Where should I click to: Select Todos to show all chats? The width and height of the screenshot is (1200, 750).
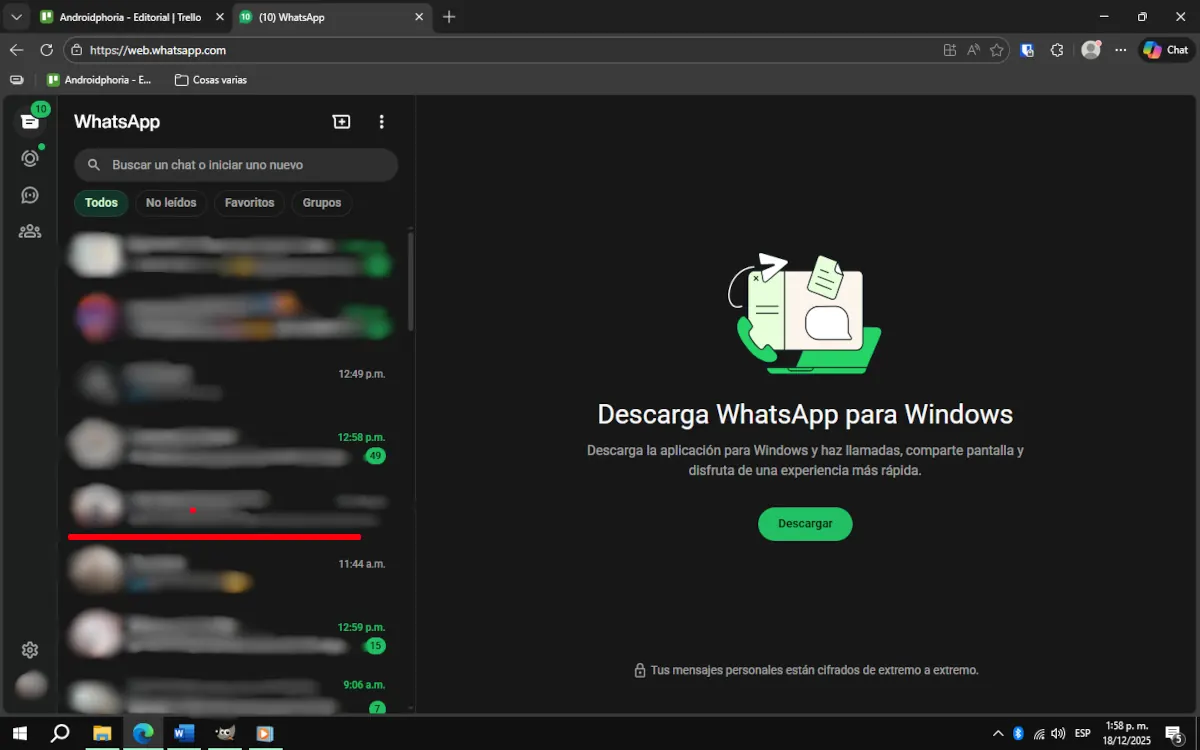coord(100,202)
